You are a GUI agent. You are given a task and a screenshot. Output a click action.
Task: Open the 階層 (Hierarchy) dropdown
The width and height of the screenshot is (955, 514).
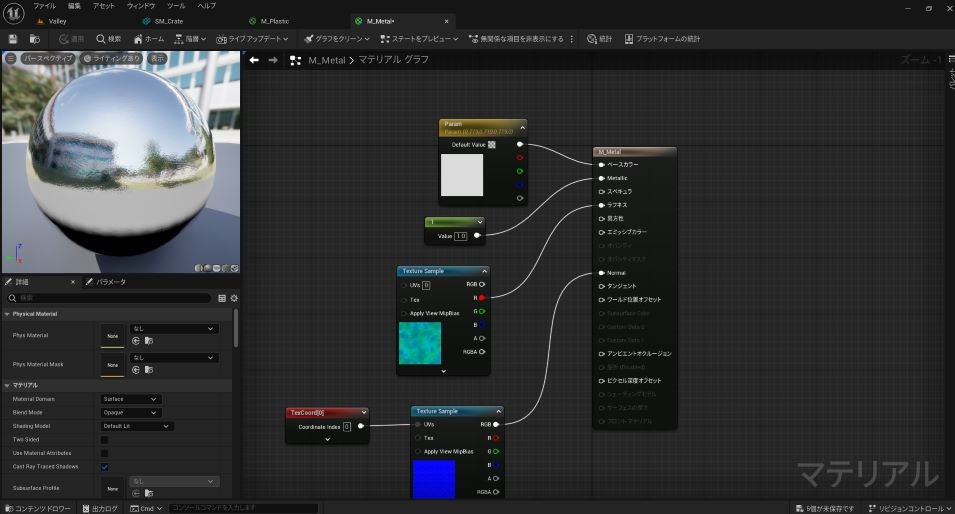190,39
